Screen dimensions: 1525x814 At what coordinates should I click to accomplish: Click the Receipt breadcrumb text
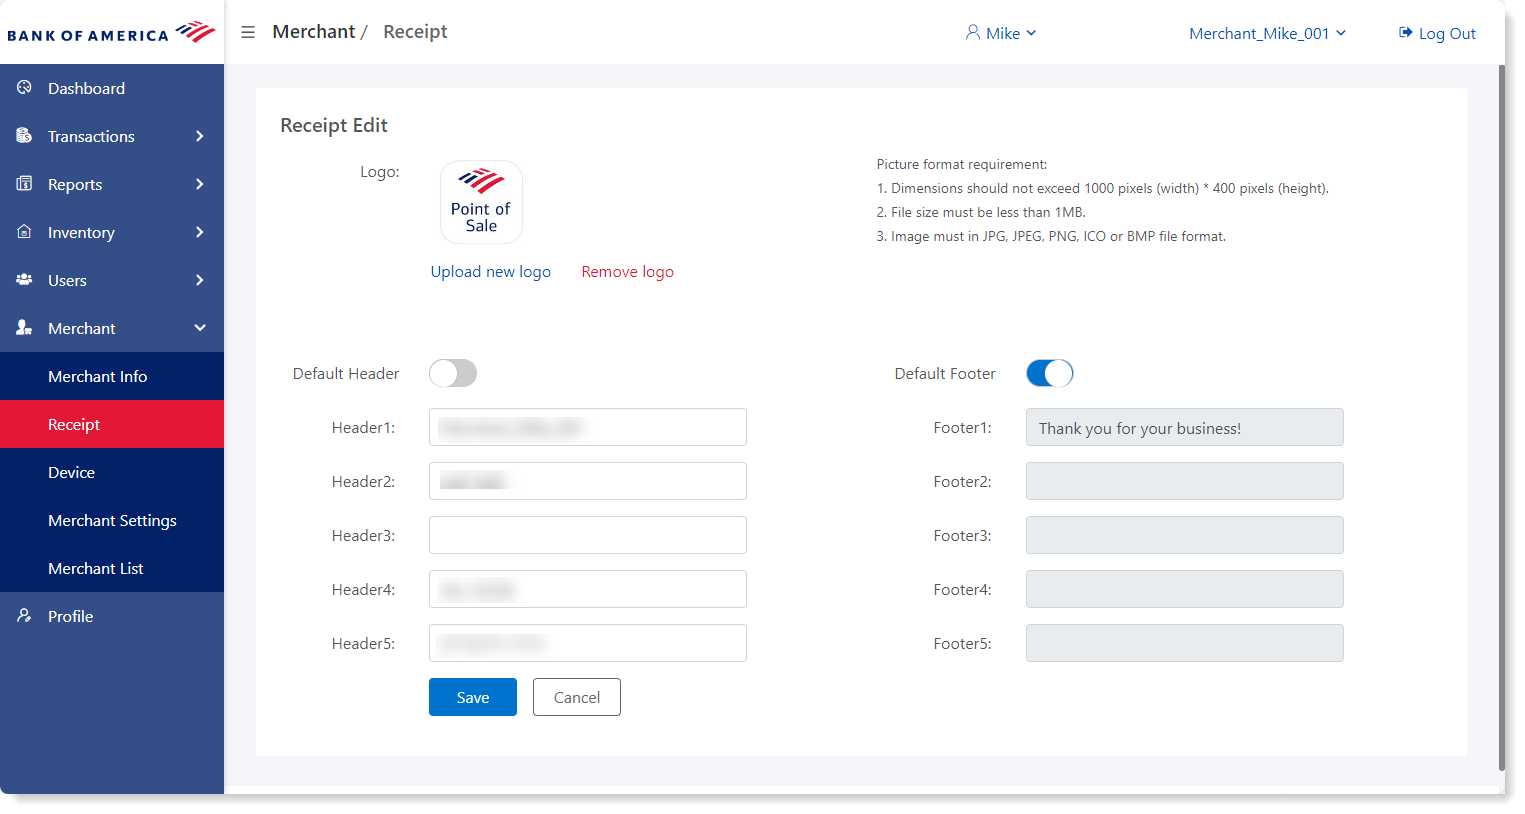tap(415, 31)
